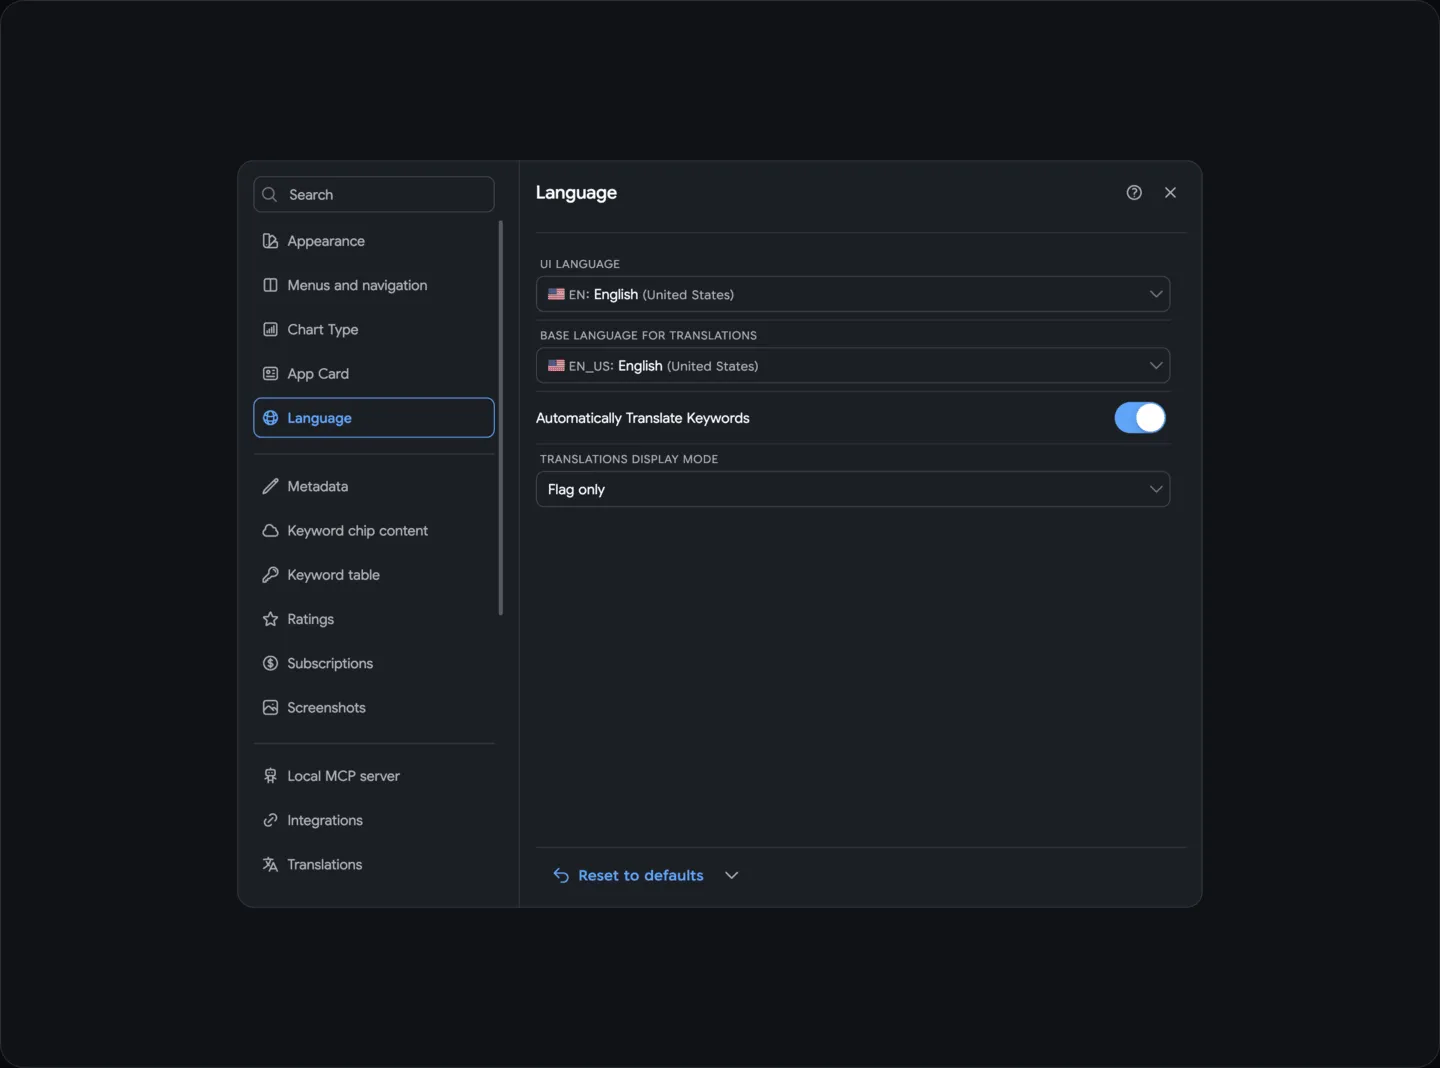
Task: Click the Subscriptions dollar icon
Action: [270, 663]
